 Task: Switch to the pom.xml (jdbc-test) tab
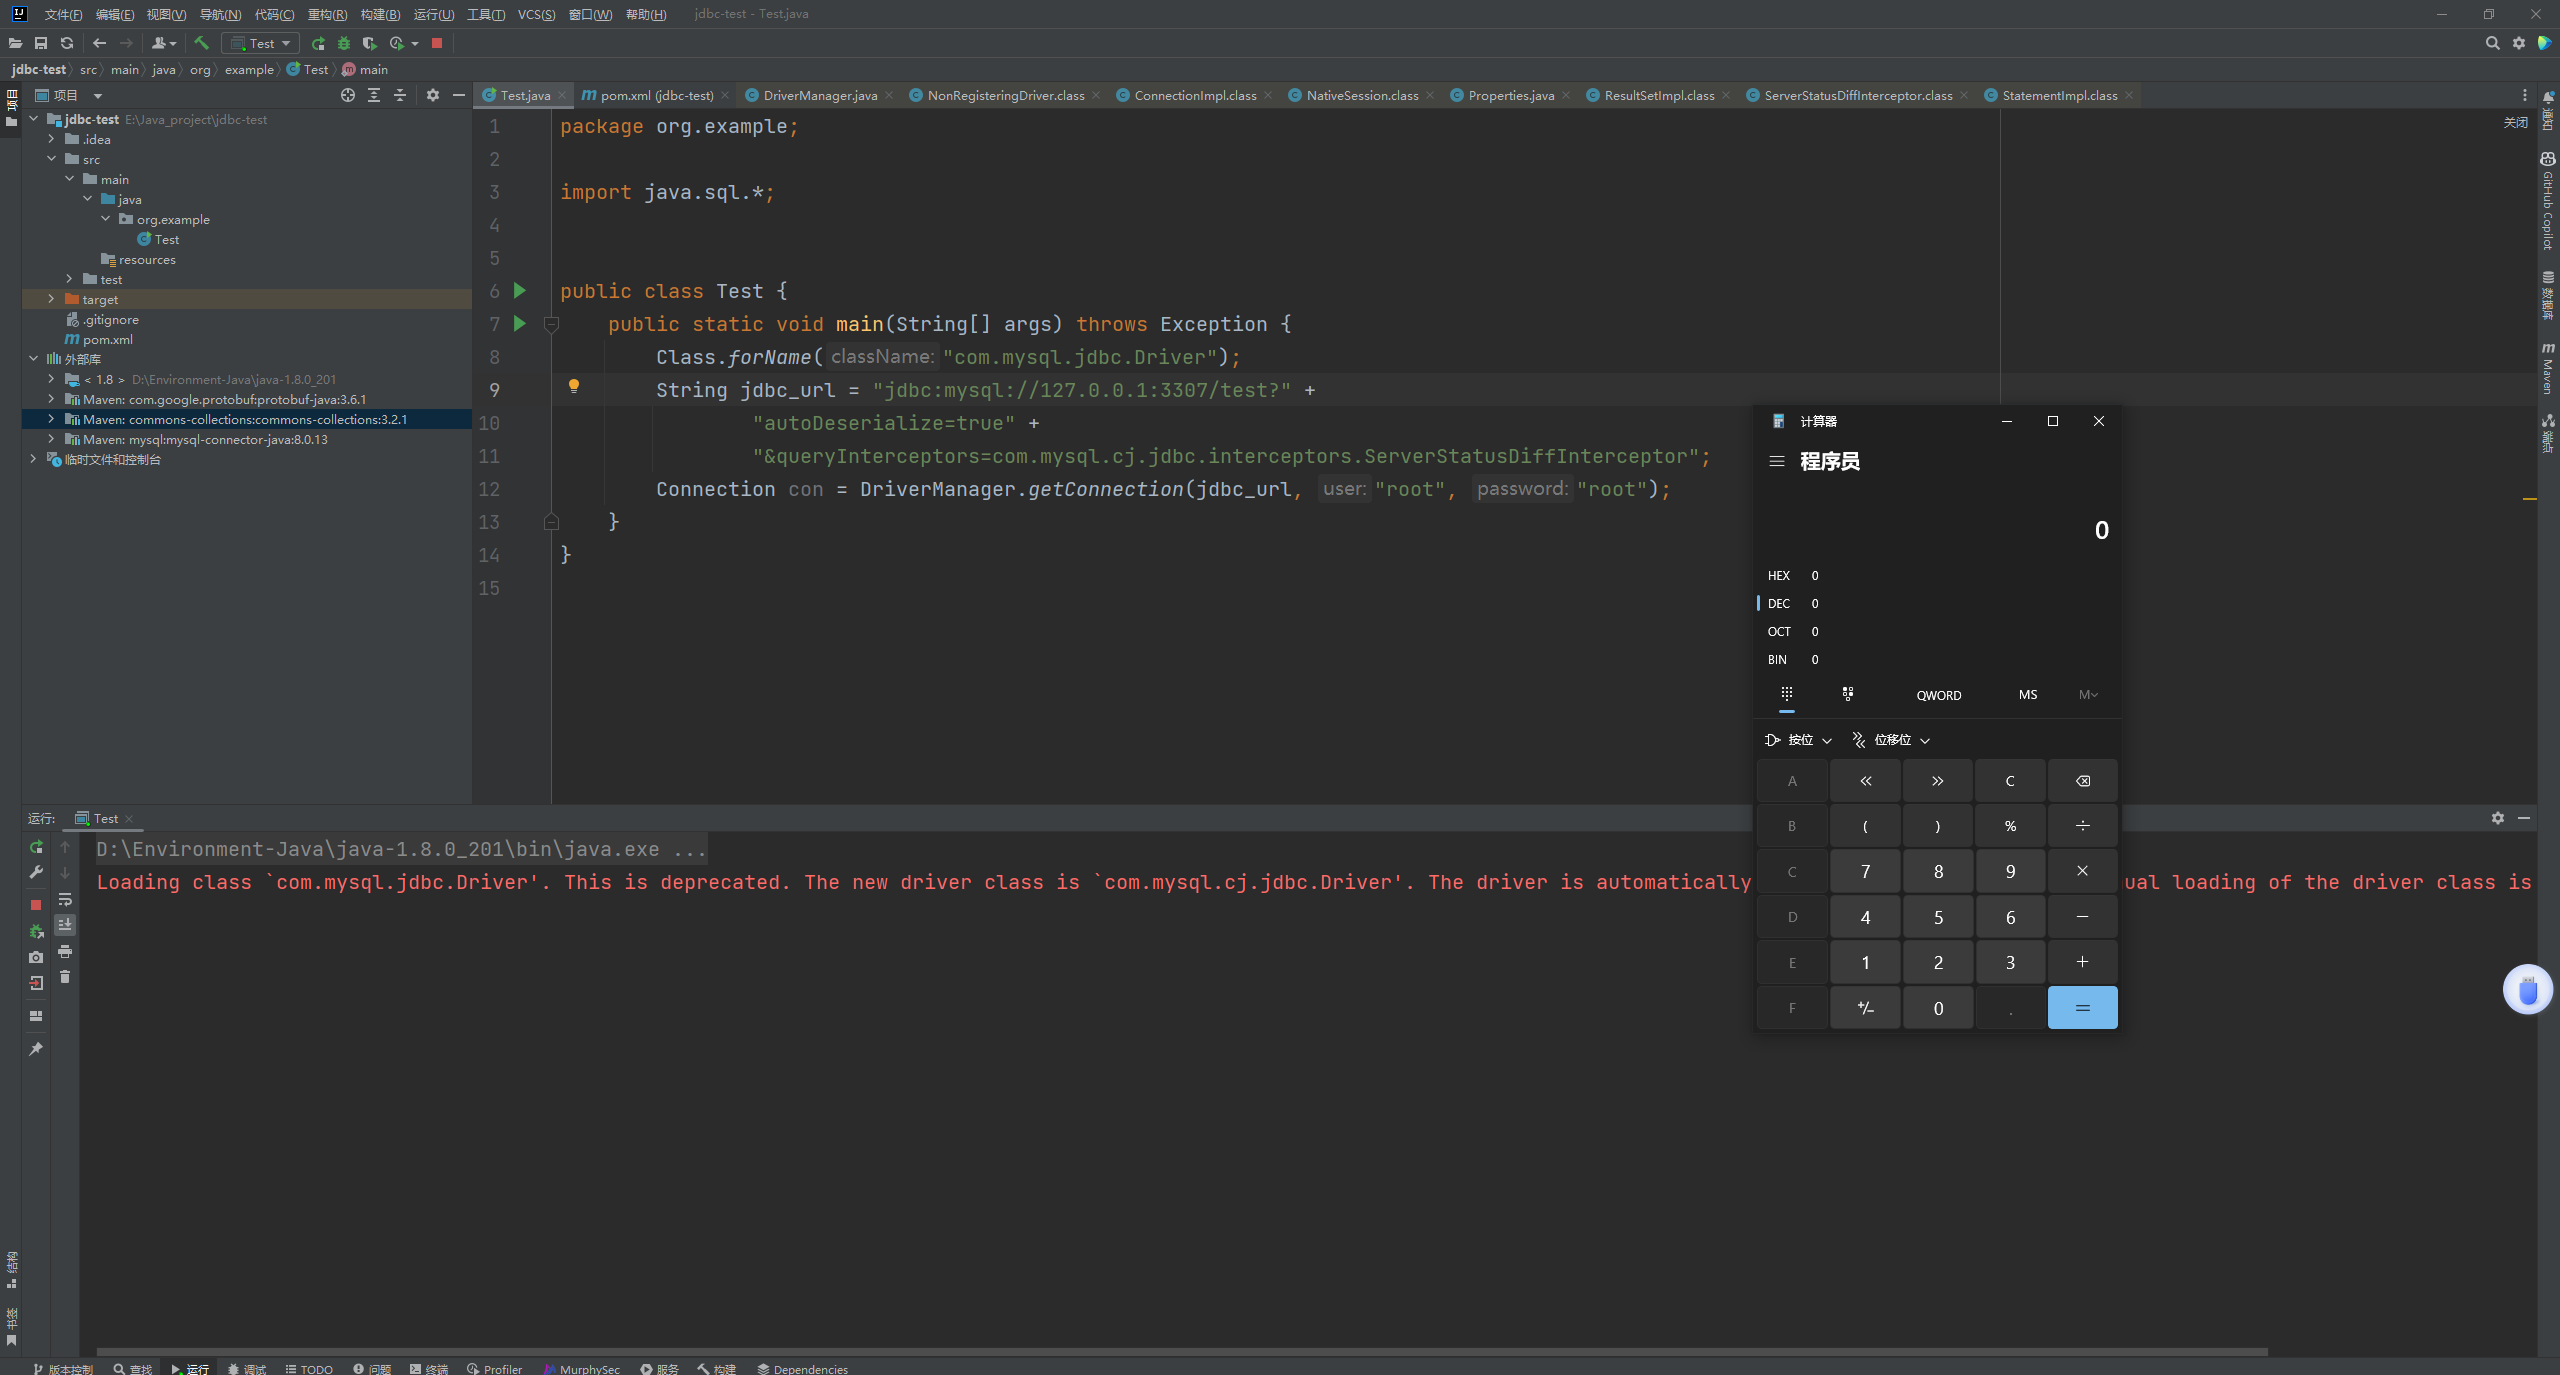656,96
